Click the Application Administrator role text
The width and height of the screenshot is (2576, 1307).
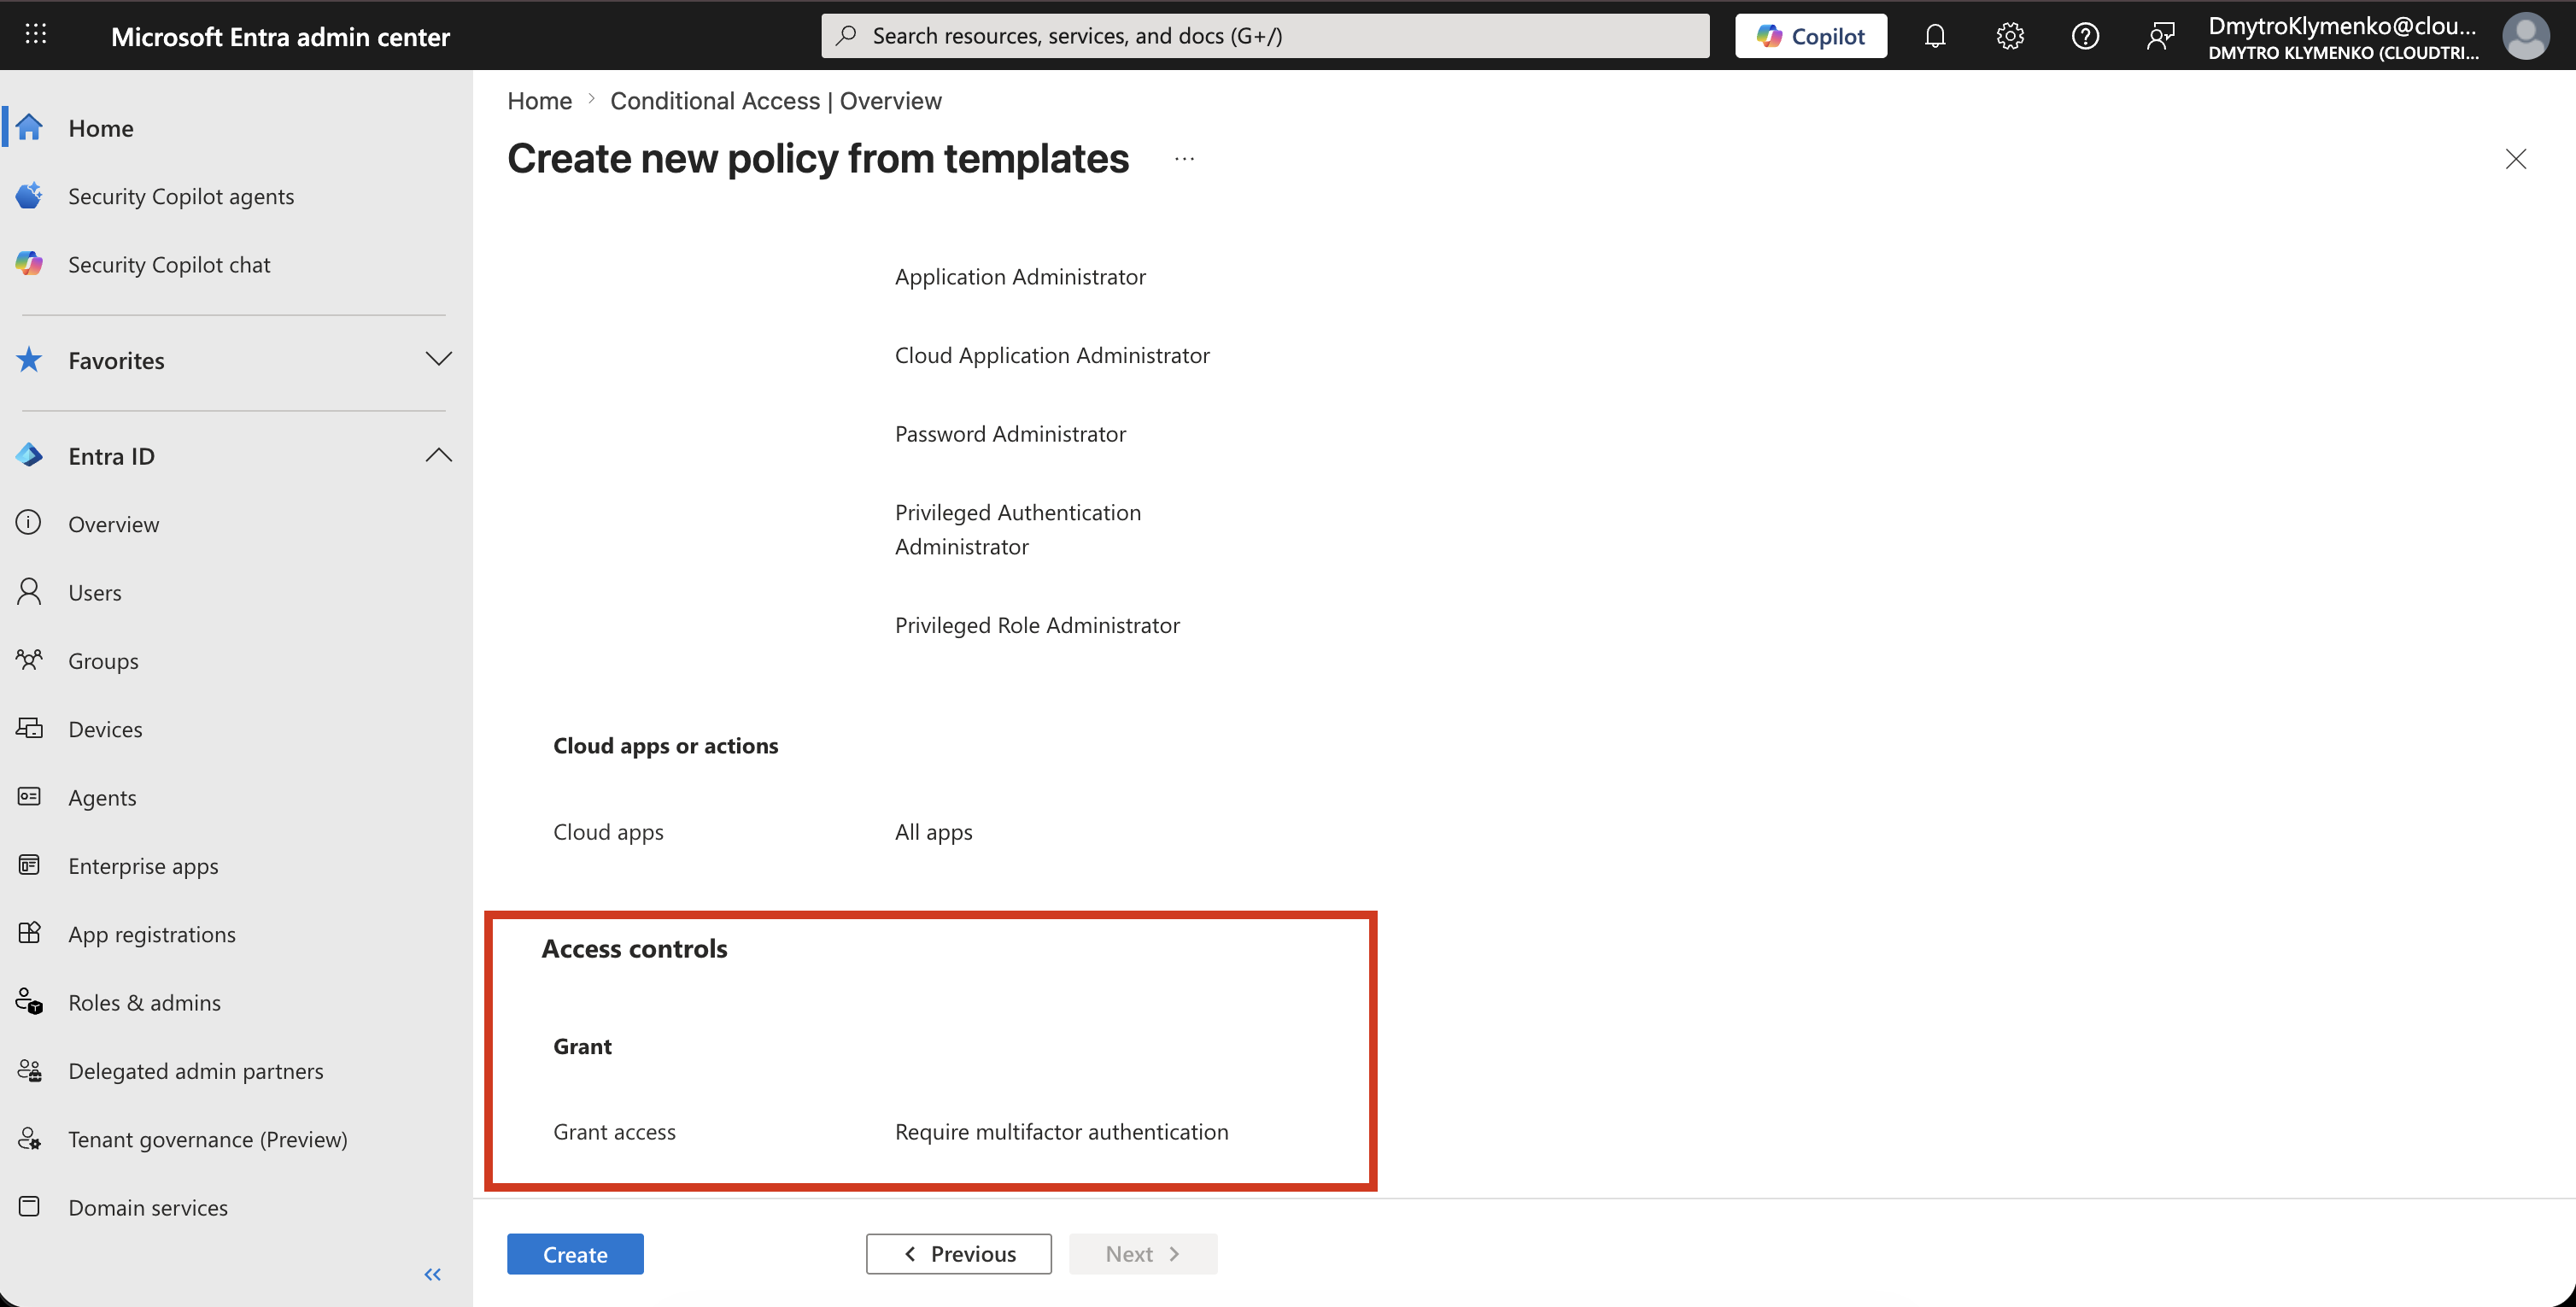(1020, 276)
